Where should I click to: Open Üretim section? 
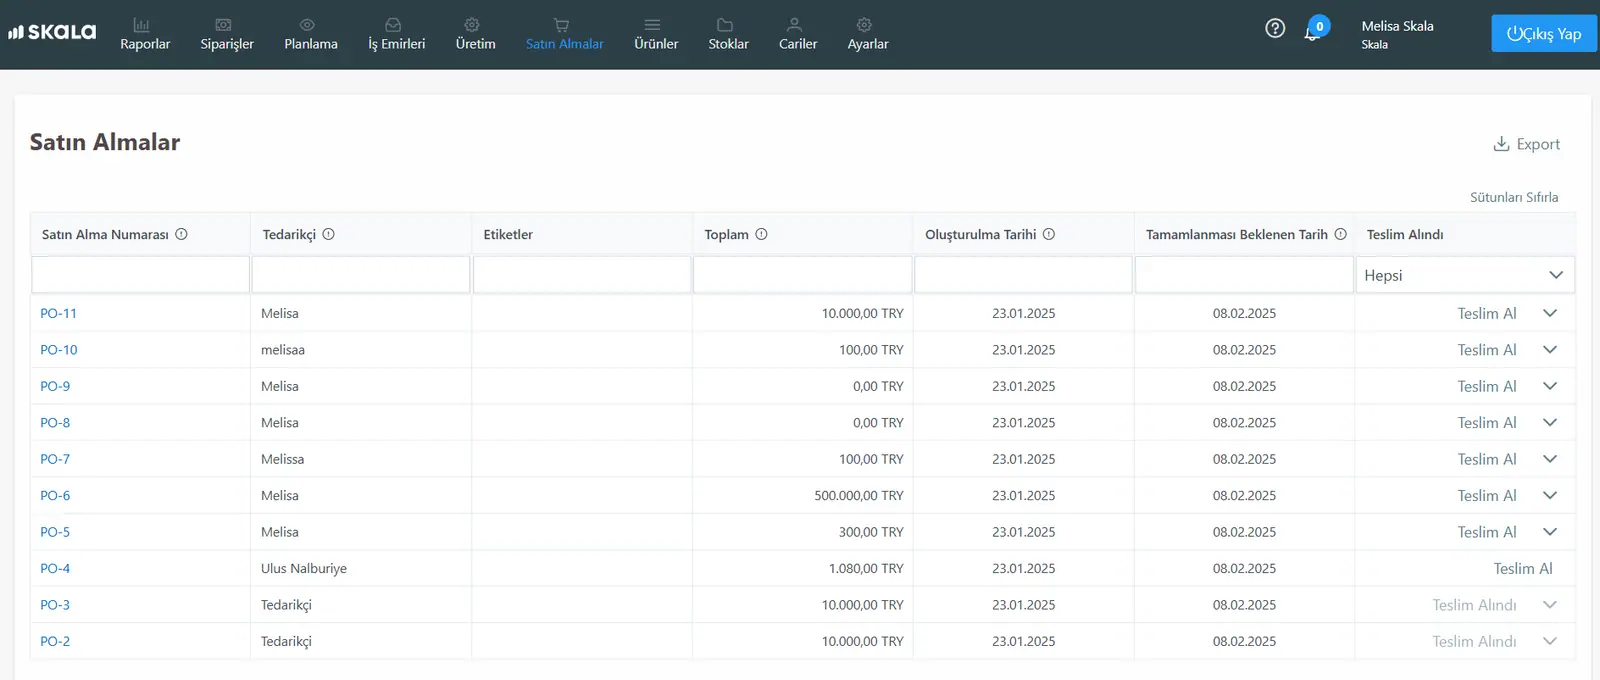point(475,34)
